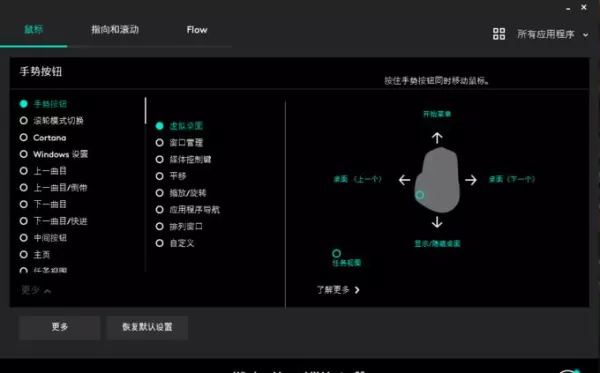This screenshot has width=600, height=373.
Task: Open the 所有应用程序 dropdown
Action: (x=553, y=34)
